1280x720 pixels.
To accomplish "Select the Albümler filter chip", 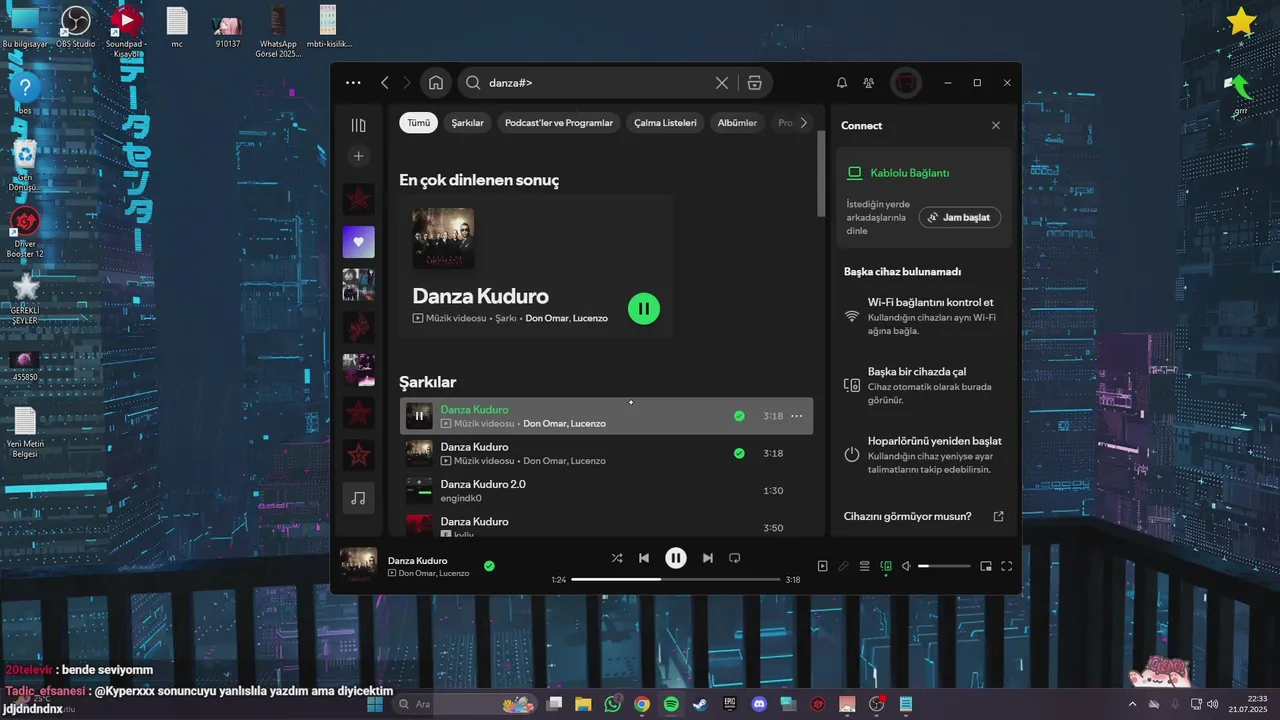I will click(x=737, y=123).
